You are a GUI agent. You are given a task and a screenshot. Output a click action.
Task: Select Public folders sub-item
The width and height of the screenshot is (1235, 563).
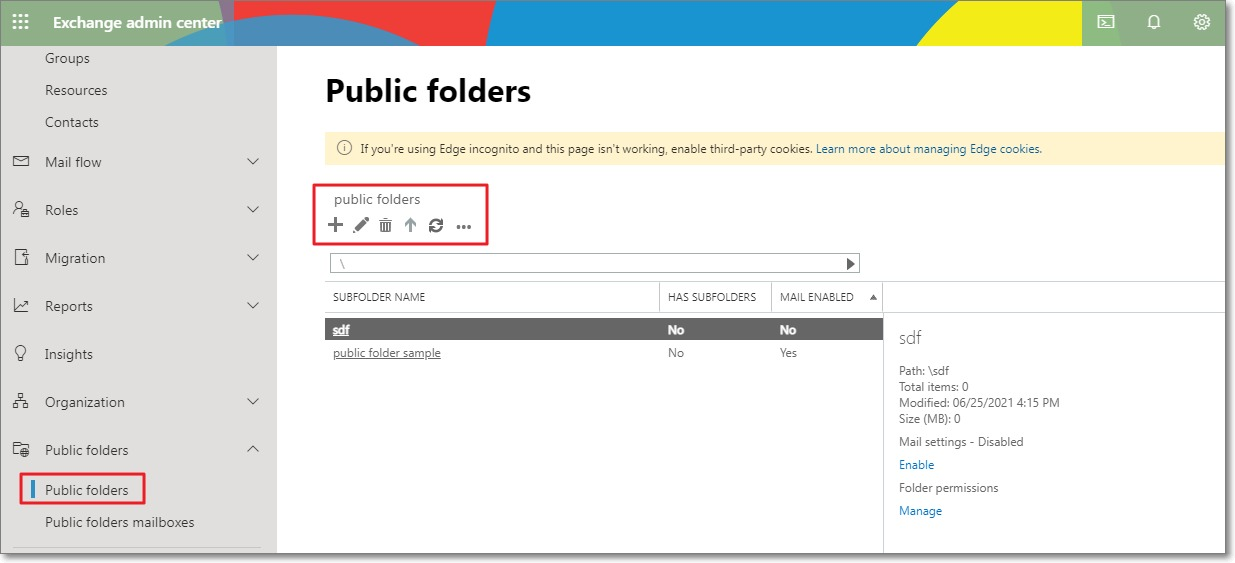pos(87,490)
